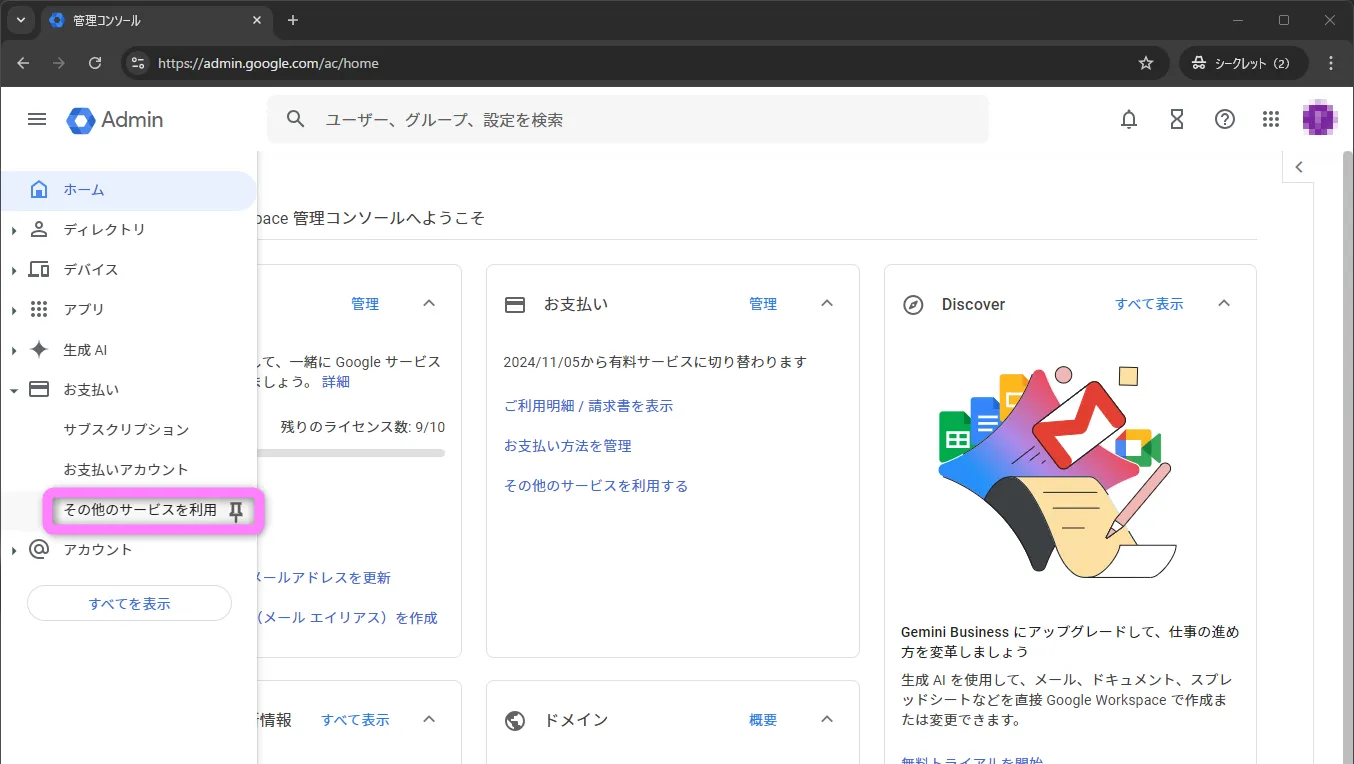
Task: Select the 管理コンソール browser tab
Action: pyautogui.click(x=156, y=20)
